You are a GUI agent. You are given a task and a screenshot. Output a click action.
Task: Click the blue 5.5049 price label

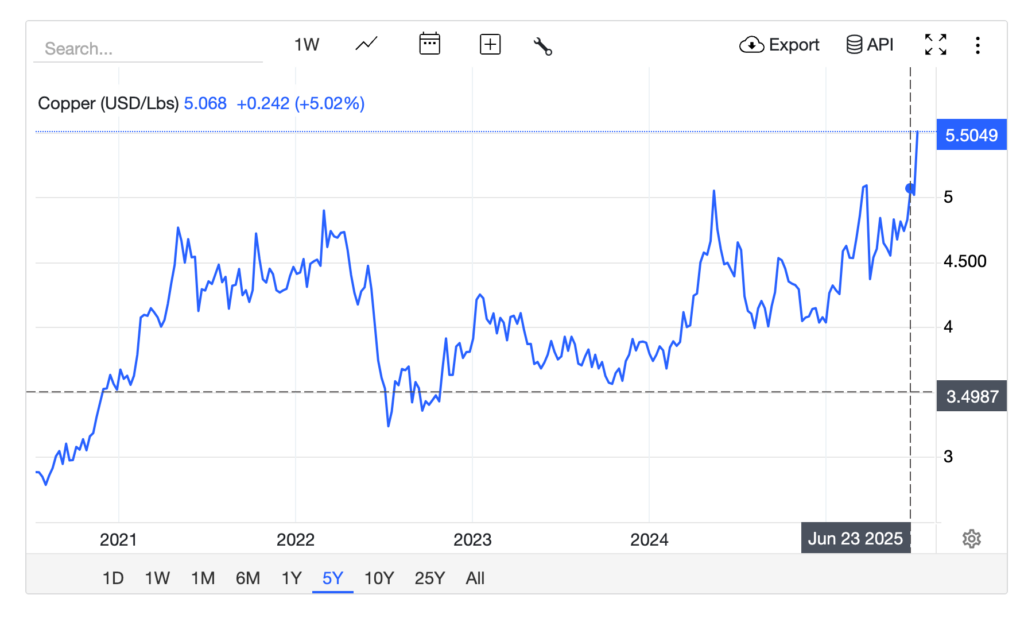[969, 135]
